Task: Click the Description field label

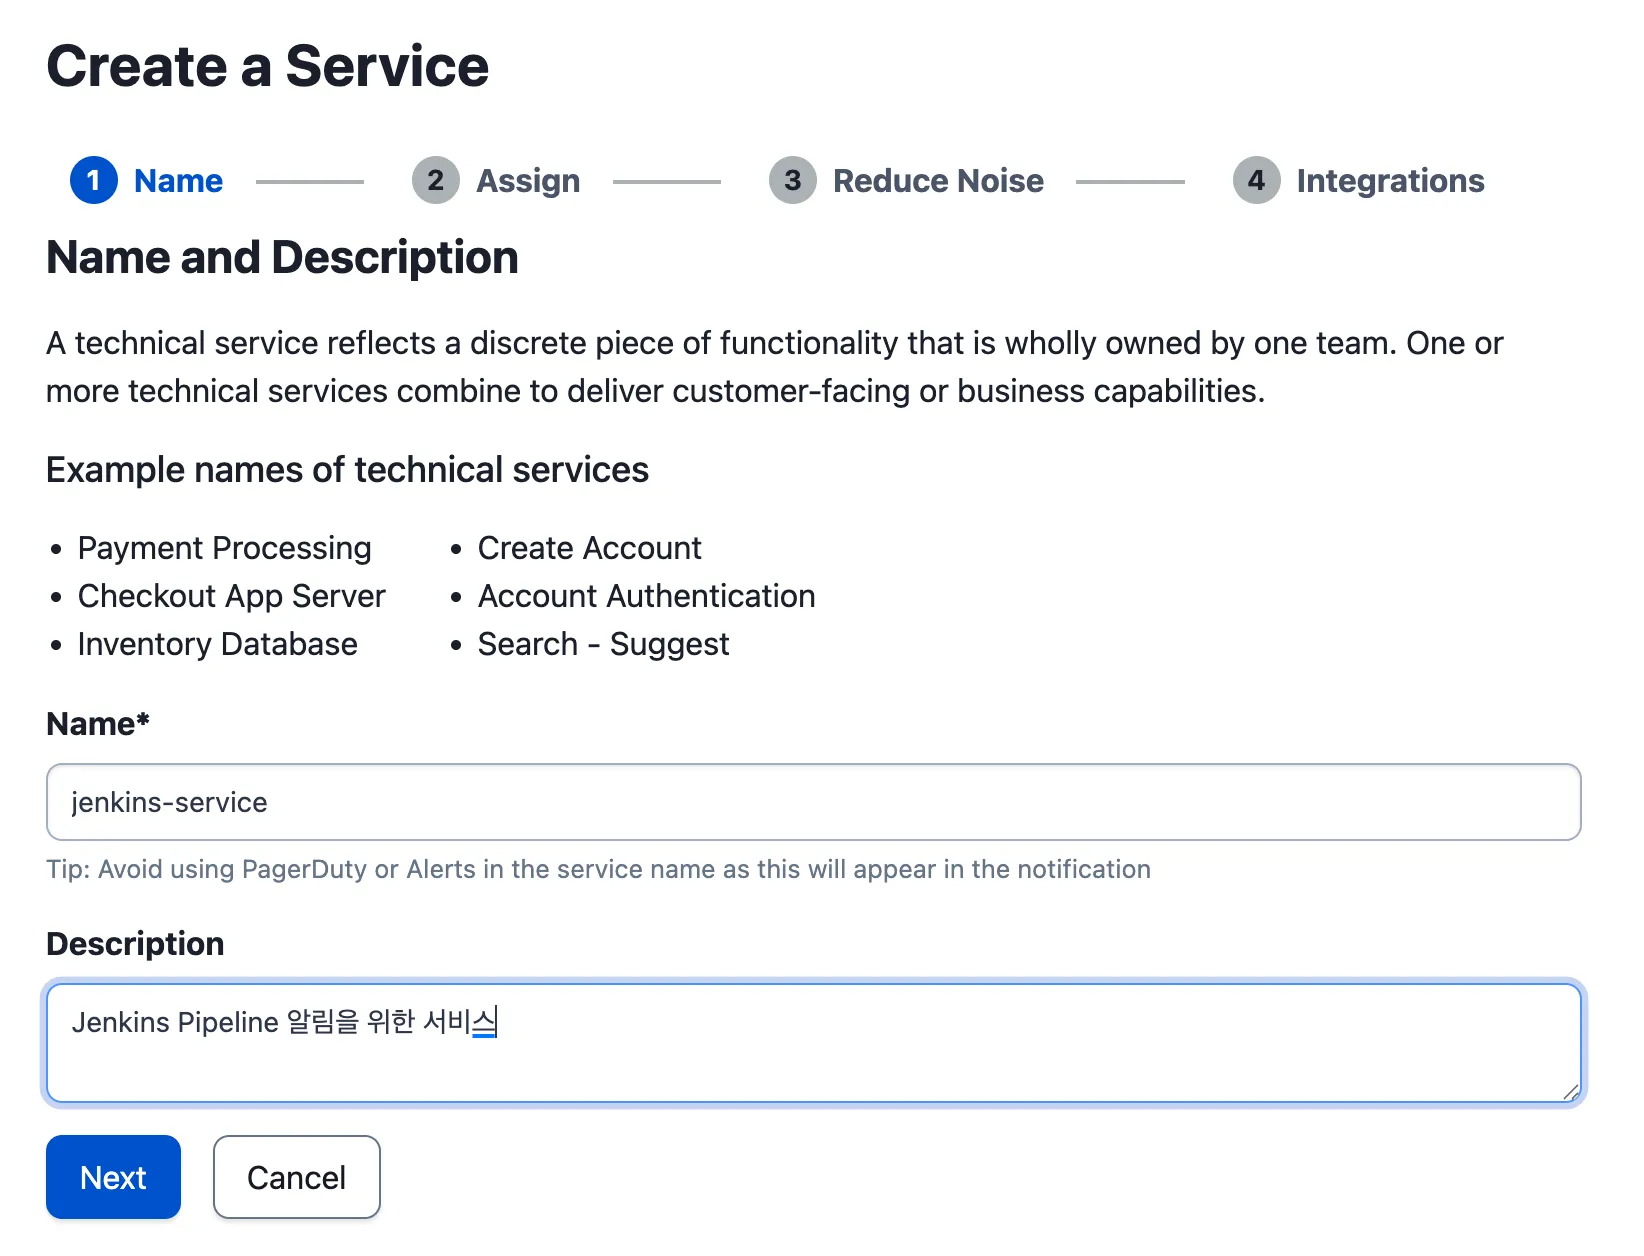Action: (135, 944)
